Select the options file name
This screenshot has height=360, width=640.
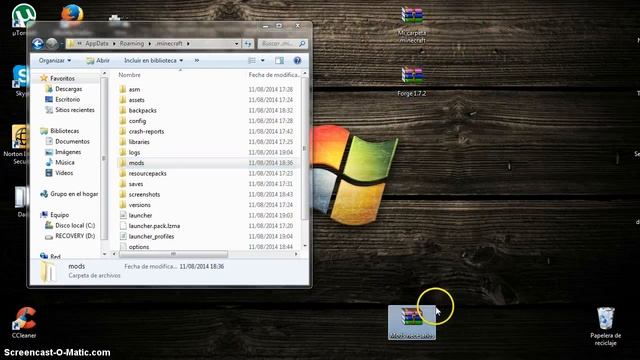[x=139, y=247]
